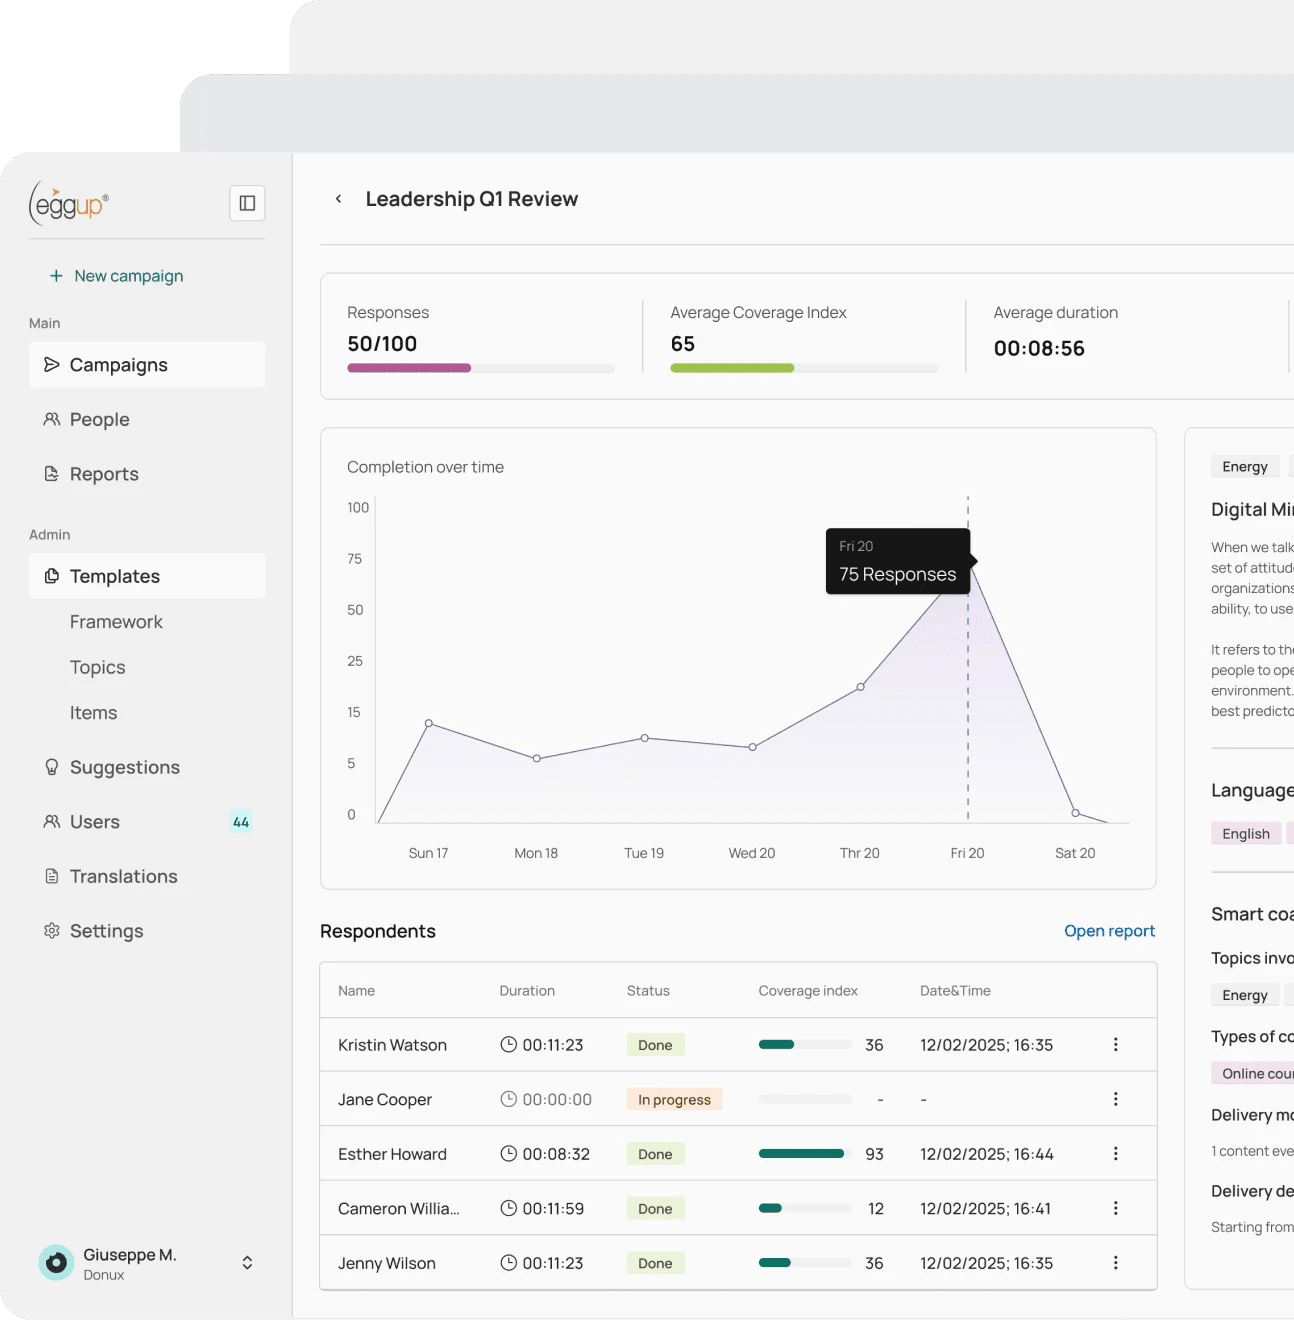The image size is (1294, 1325).
Task: Click the Duration column header
Action: pyautogui.click(x=527, y=991)
